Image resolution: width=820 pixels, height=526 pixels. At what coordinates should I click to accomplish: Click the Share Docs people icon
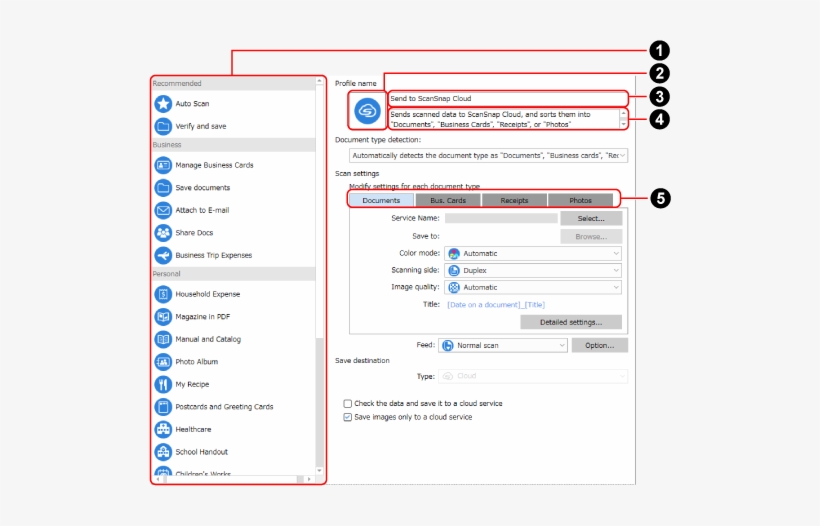pyautogui.click(x=163, y=233)
